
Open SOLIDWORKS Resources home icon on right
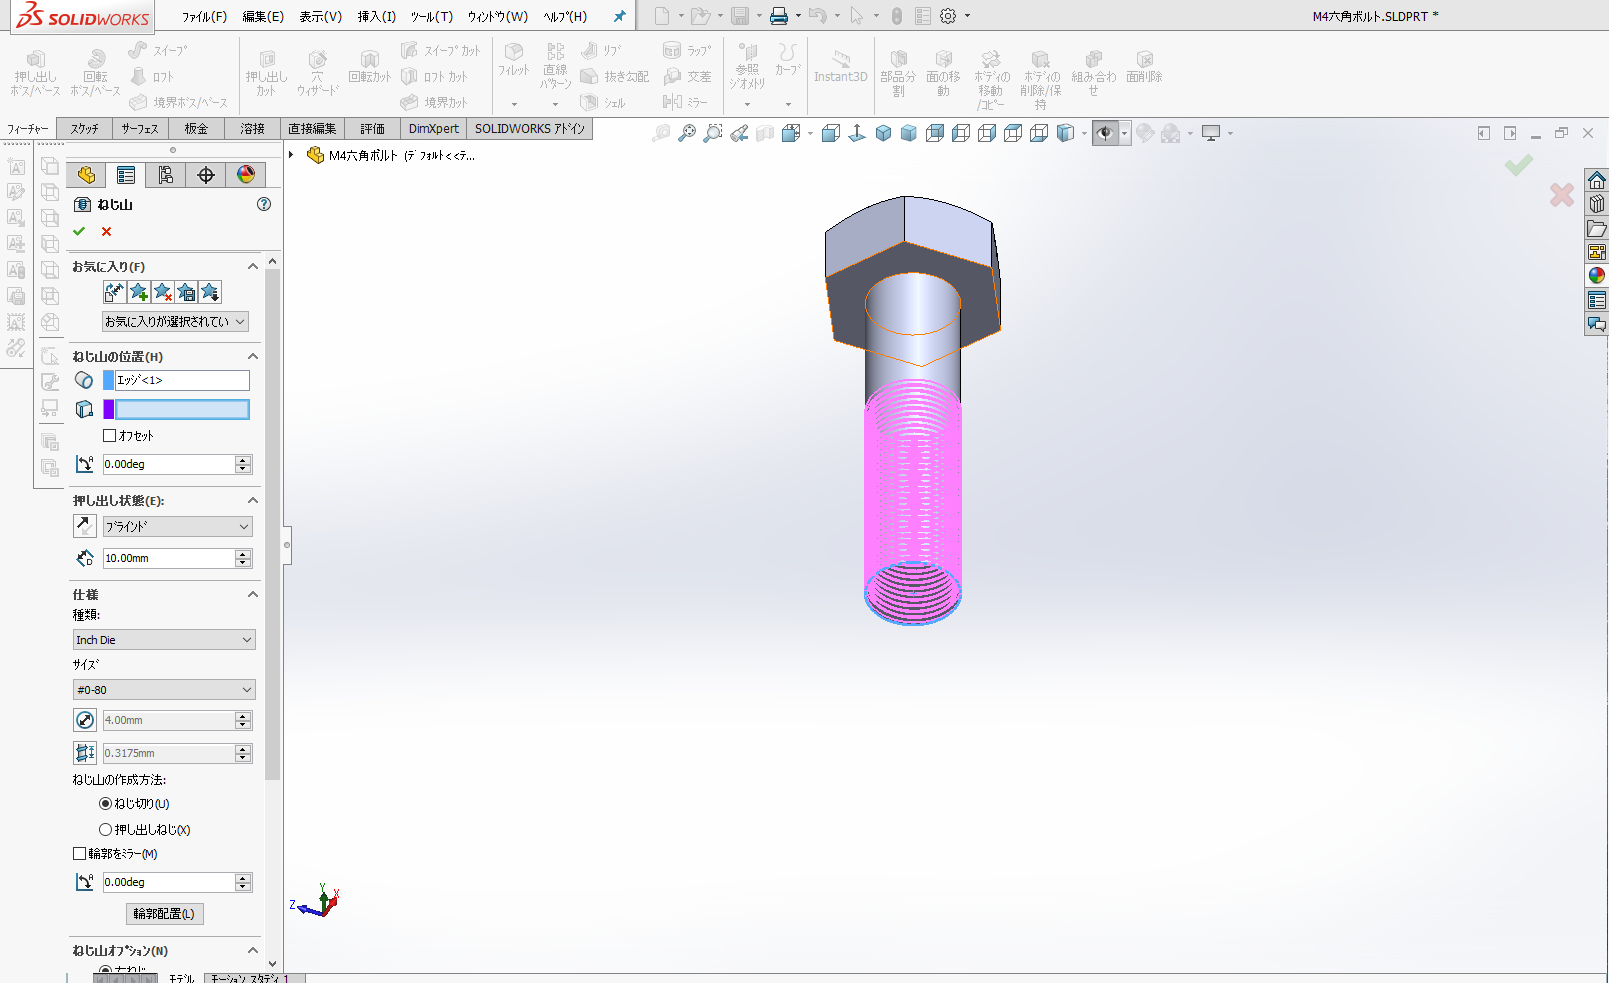1596,180
